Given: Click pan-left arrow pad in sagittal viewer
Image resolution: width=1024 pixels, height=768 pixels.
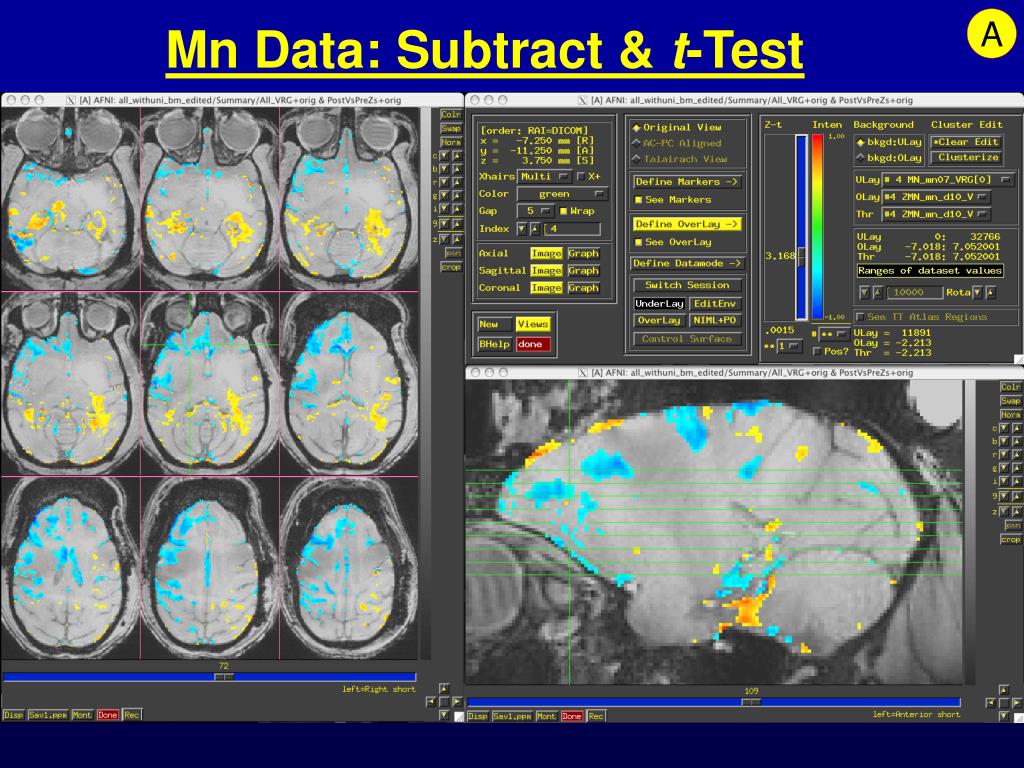Looking at the screenshot, I should pos(991,703).
